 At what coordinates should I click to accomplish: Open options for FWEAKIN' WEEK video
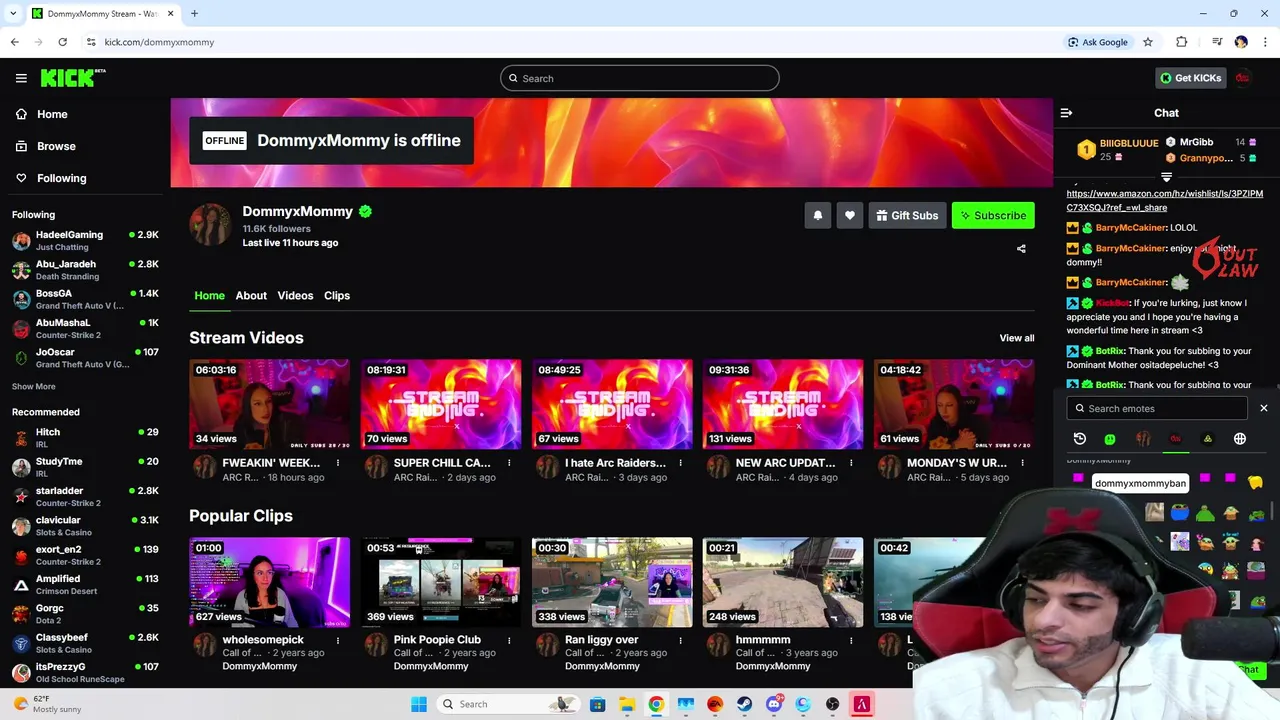(338, 463)
